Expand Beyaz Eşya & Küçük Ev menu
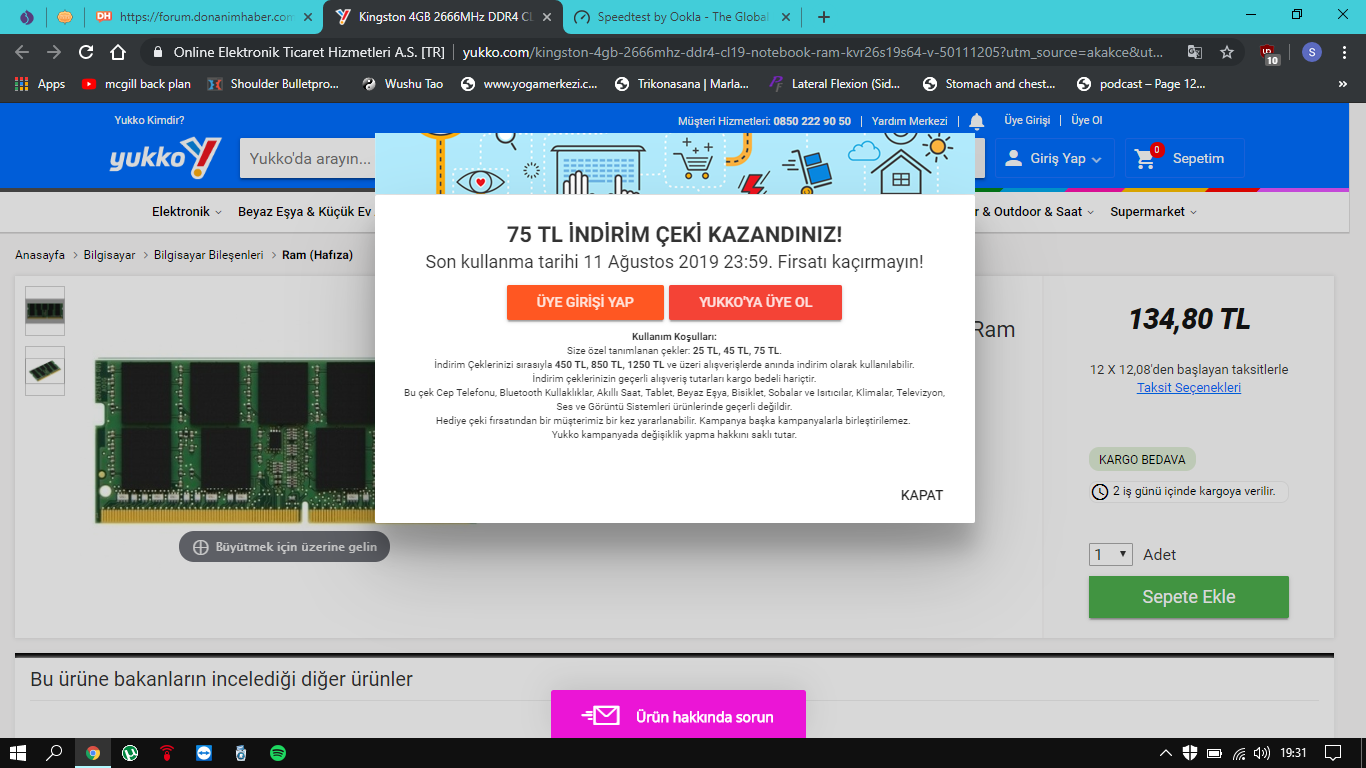The image size is (1366, 768). [x=305, y=212]
